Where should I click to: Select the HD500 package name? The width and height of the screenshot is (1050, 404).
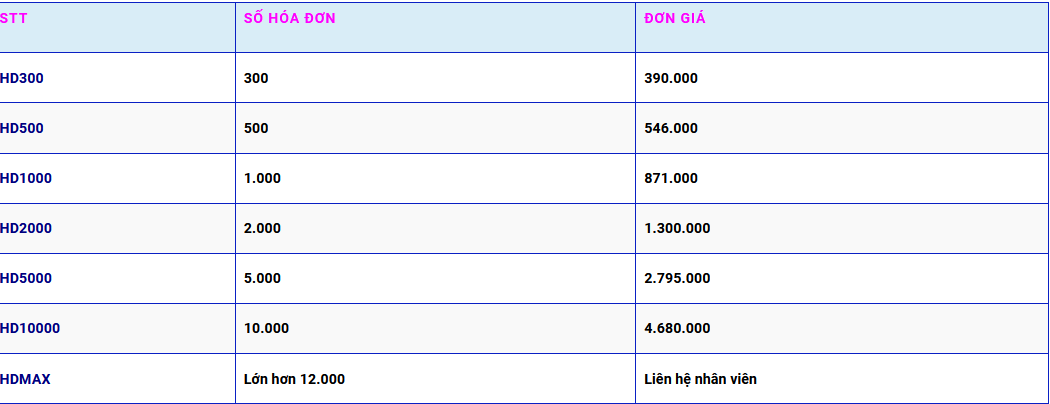click(x=21, y=128)
